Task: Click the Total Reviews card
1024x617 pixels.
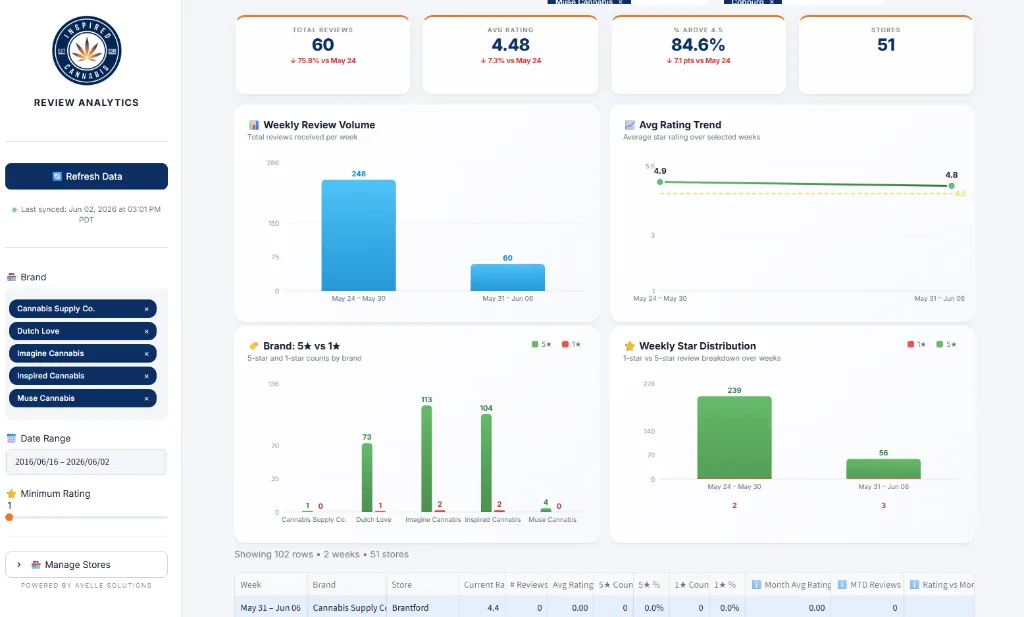Action: click(323, 55)
